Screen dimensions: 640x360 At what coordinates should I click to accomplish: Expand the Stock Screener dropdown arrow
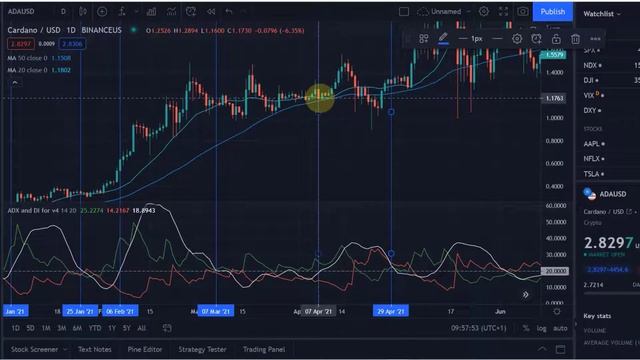click(x=65, y=349)
